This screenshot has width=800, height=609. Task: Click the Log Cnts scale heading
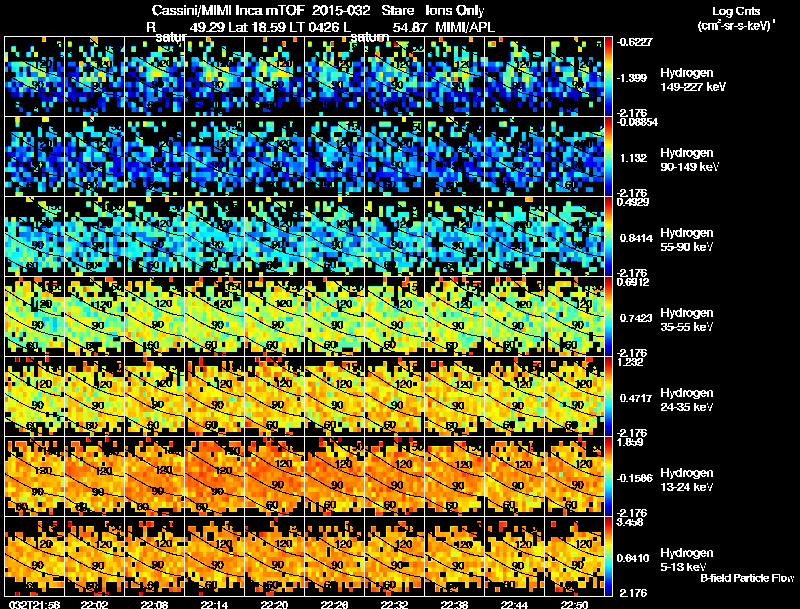735,11
